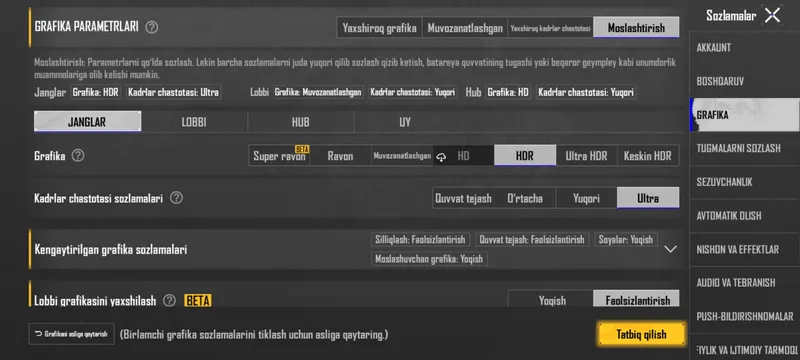Set frame rate to O'rtacha
The image size is (800, 360).
click(x=525, y=198)
